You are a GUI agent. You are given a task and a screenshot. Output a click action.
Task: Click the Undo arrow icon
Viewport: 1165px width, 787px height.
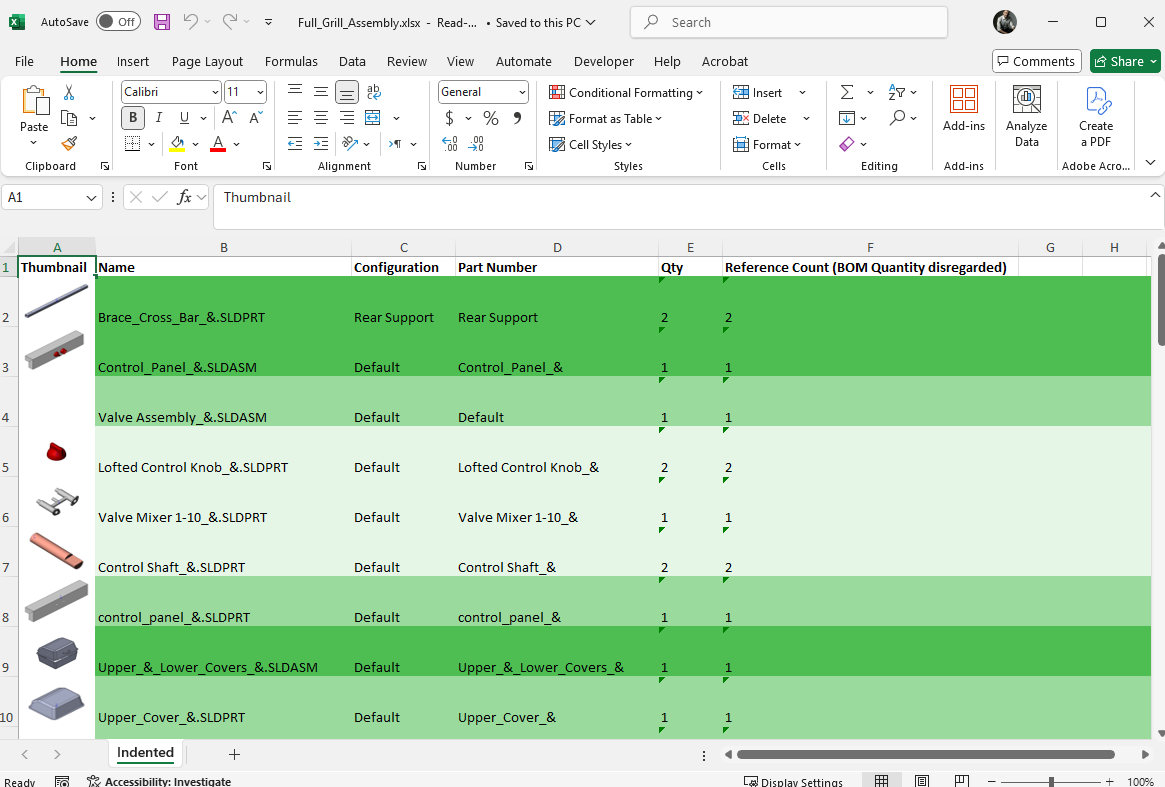191,22
